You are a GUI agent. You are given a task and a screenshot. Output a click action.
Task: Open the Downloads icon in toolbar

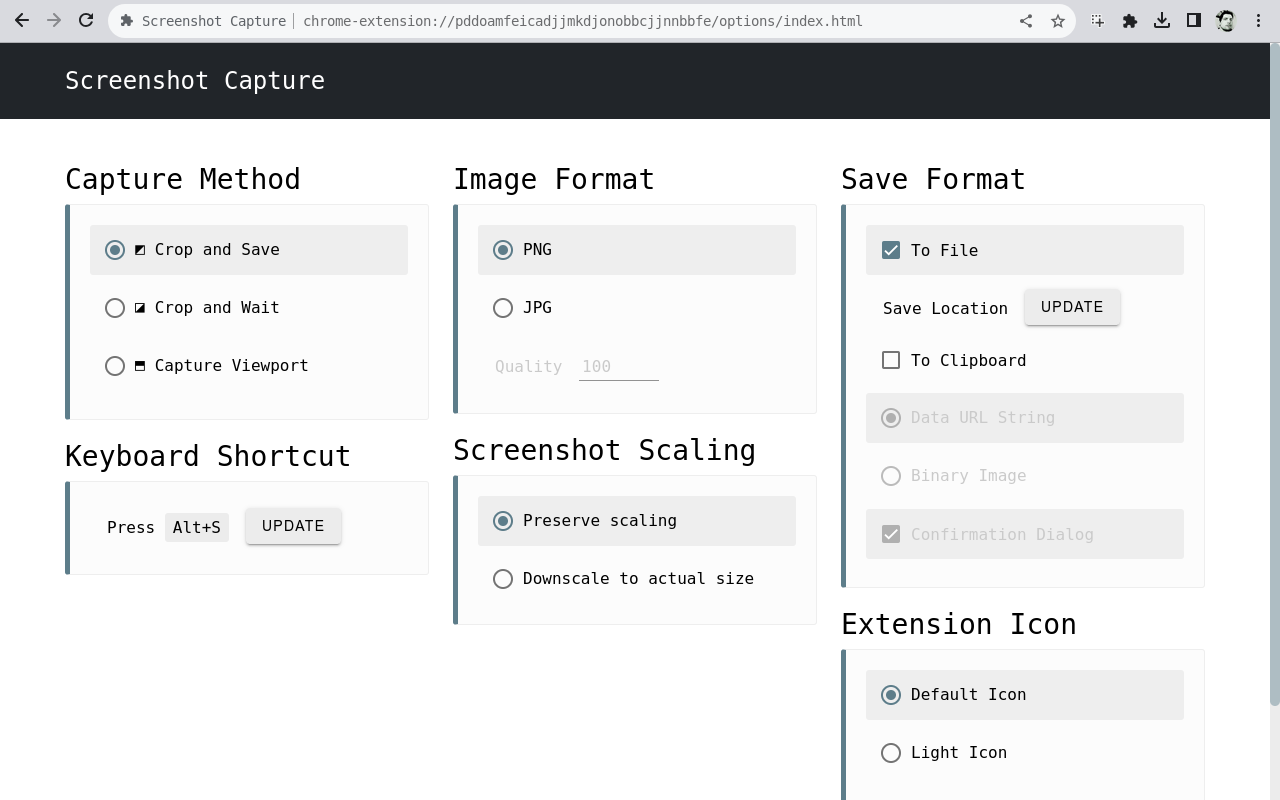1162,21
